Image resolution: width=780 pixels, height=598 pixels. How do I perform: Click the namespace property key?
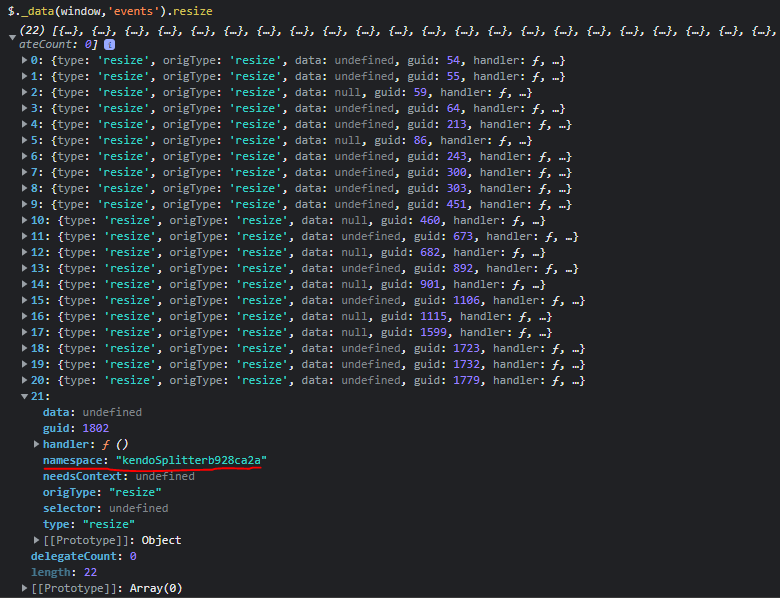point(73,460)
